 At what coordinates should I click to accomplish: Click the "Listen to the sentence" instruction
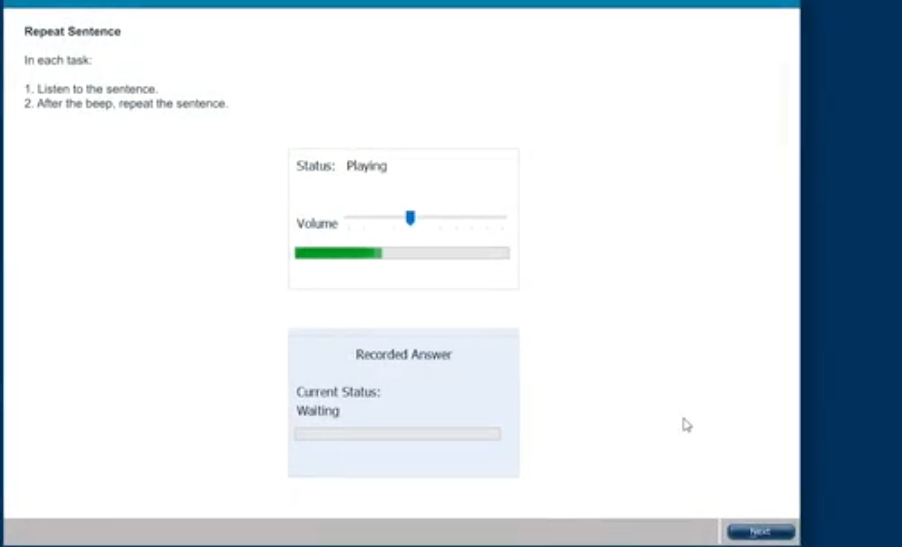pyautogui.click(x=96, y=89)
